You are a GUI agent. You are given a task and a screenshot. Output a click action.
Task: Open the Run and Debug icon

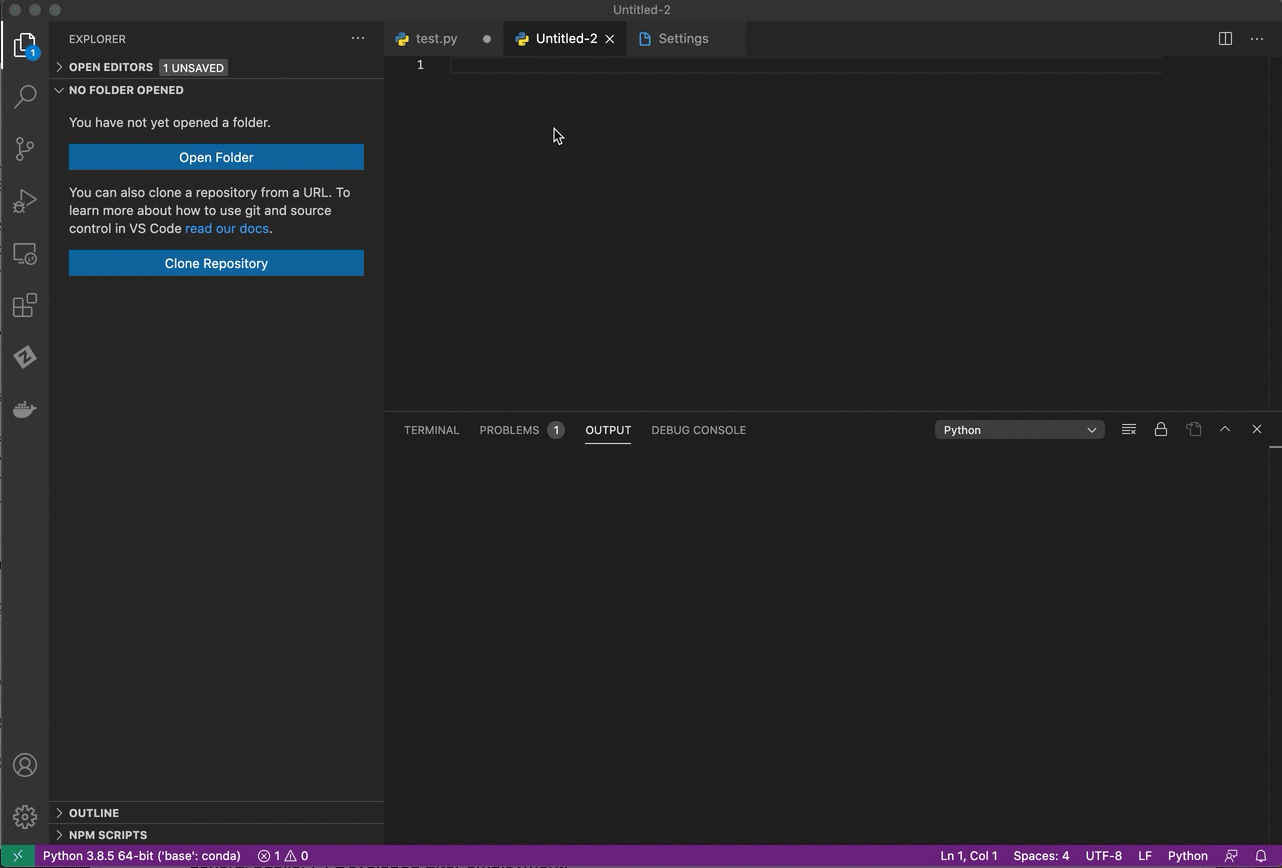(24, 200)
